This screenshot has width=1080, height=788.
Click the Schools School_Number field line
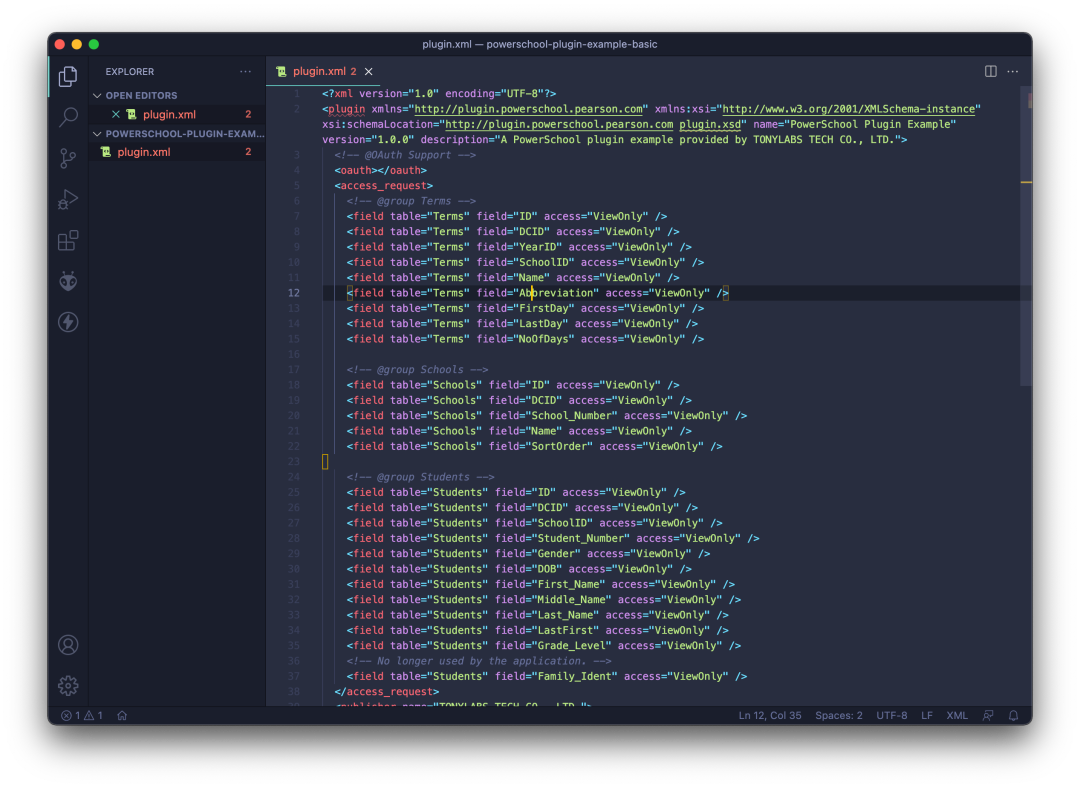(547, 415)
